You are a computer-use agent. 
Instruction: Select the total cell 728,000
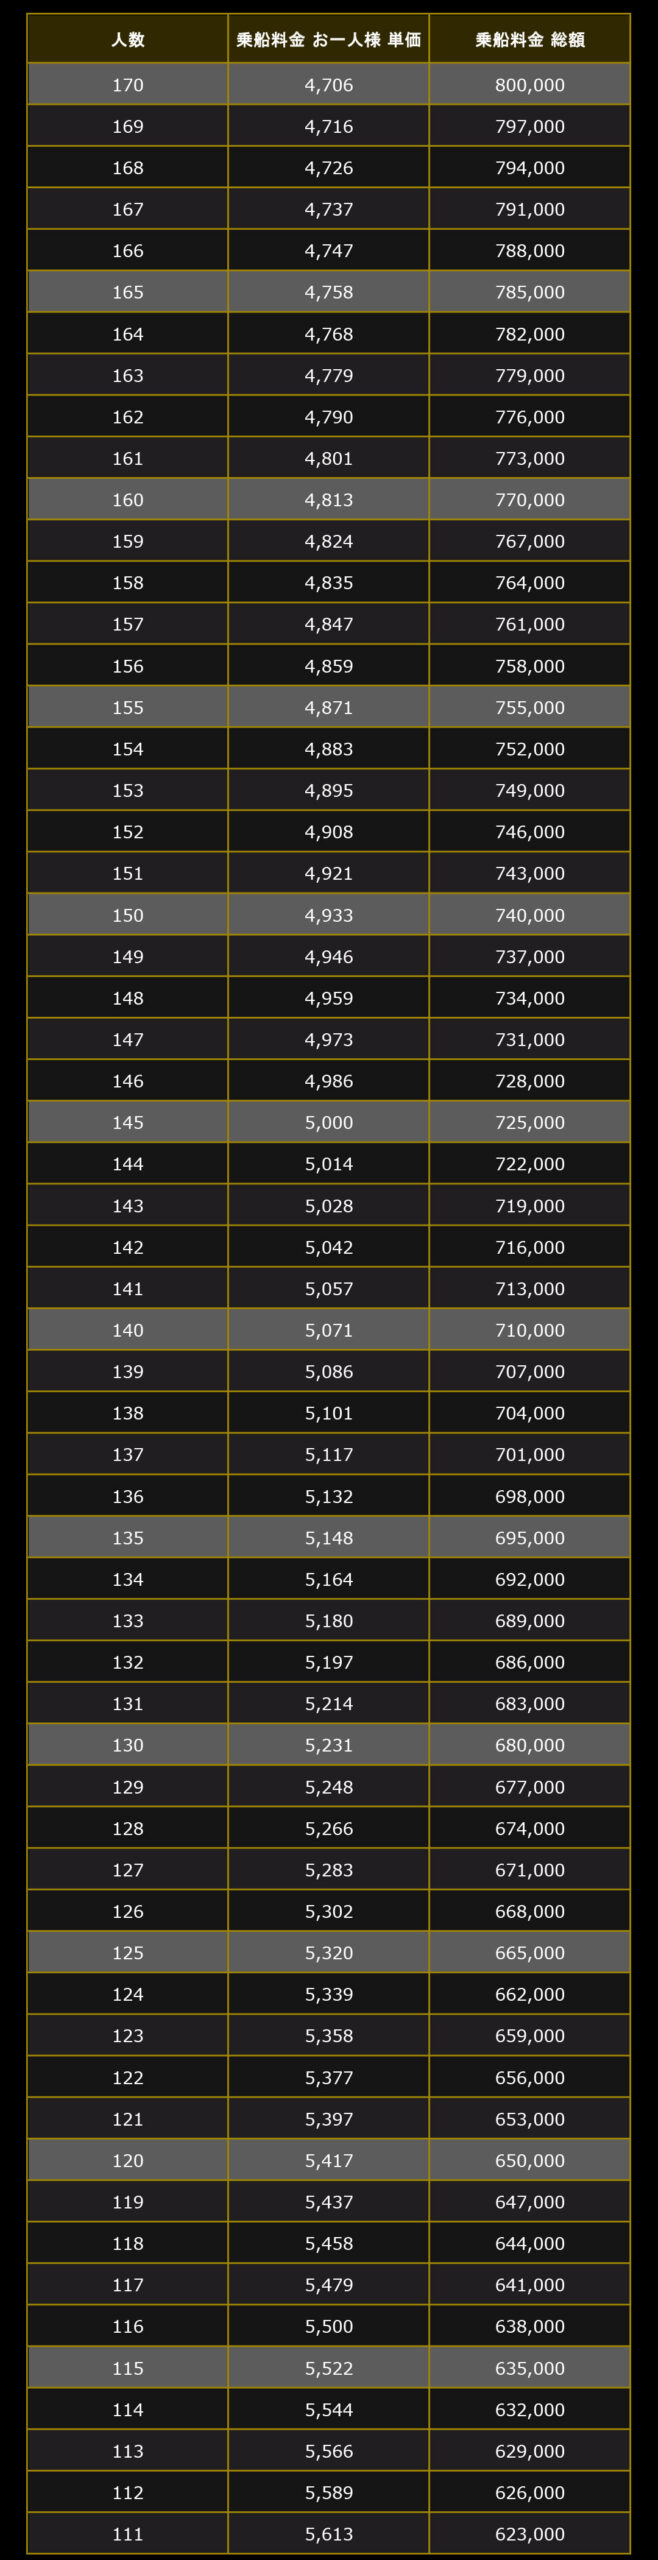(x=530, y=1081)
